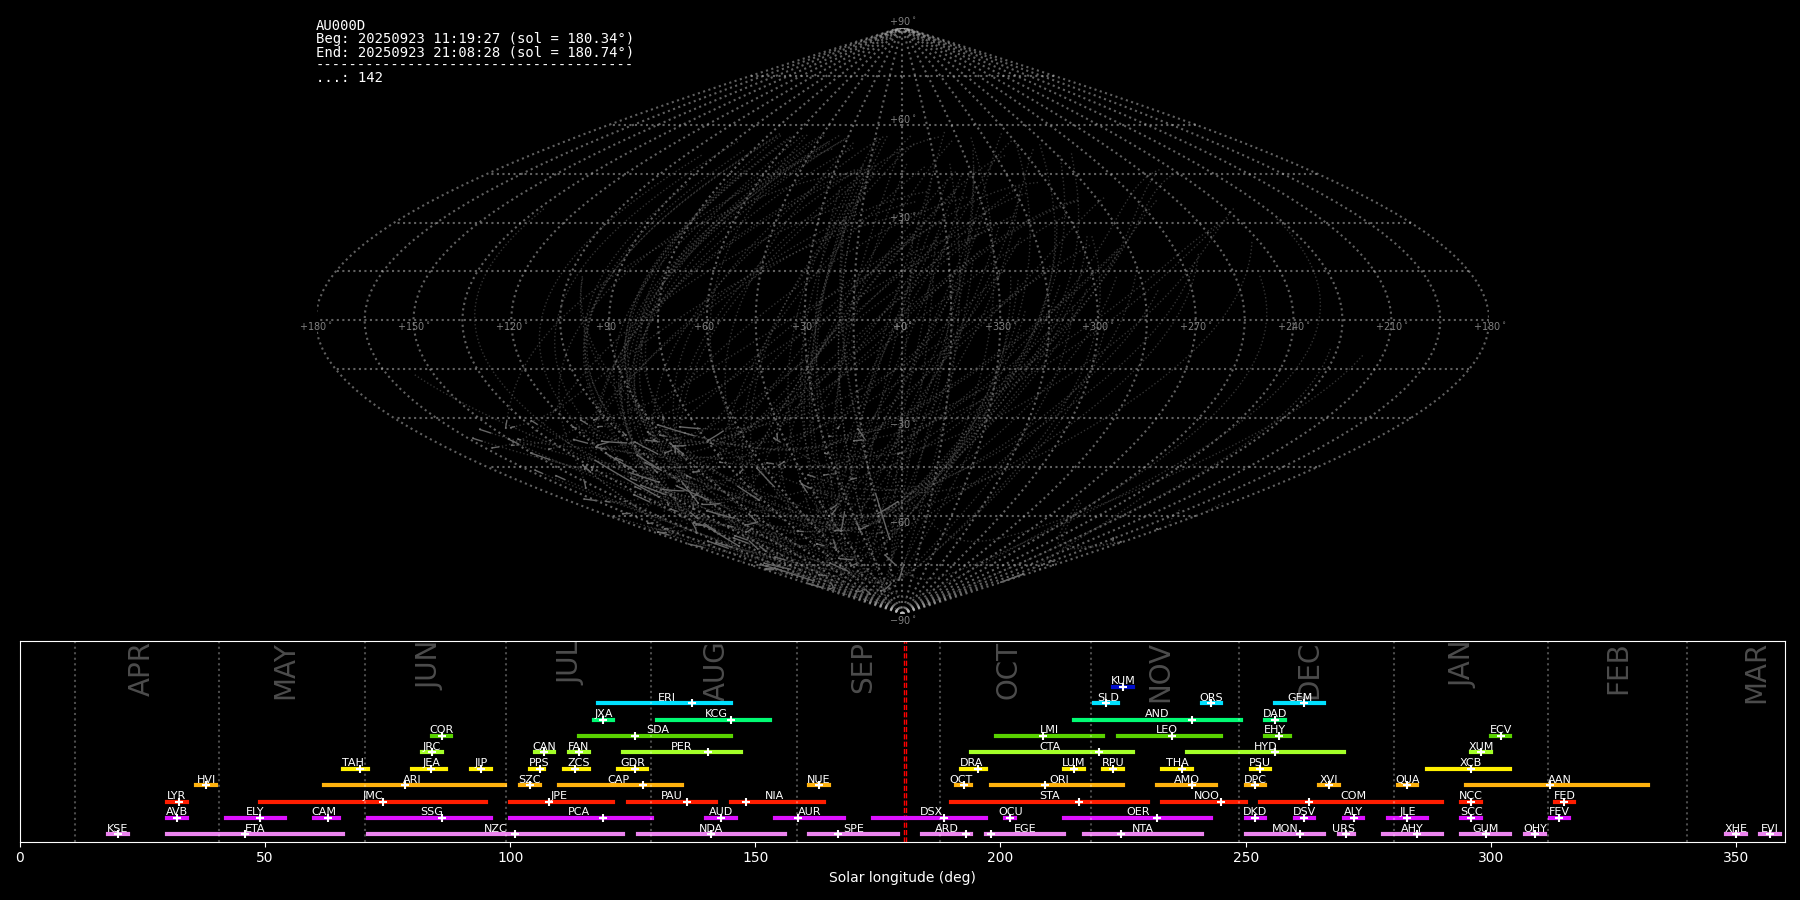Click the Beg timestamp line
This screenshot has width=1800, height=900.
pyautogui.click(x=475, y=39)
